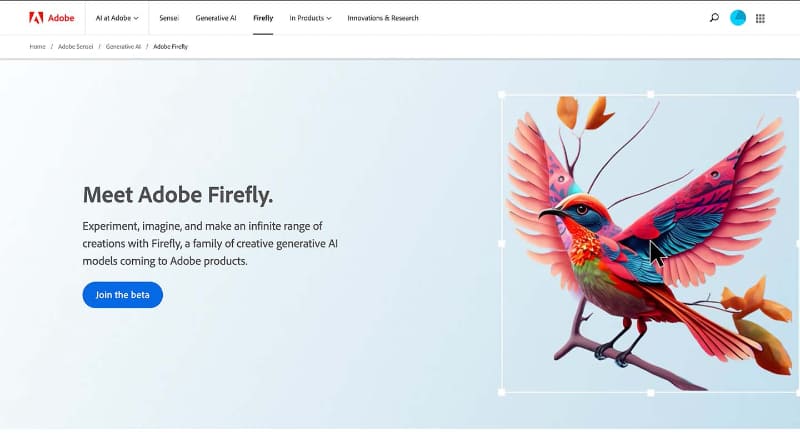Click bottom-left selection handle of bird image
Screen dimensions: 800x442
tap(502, 392)
